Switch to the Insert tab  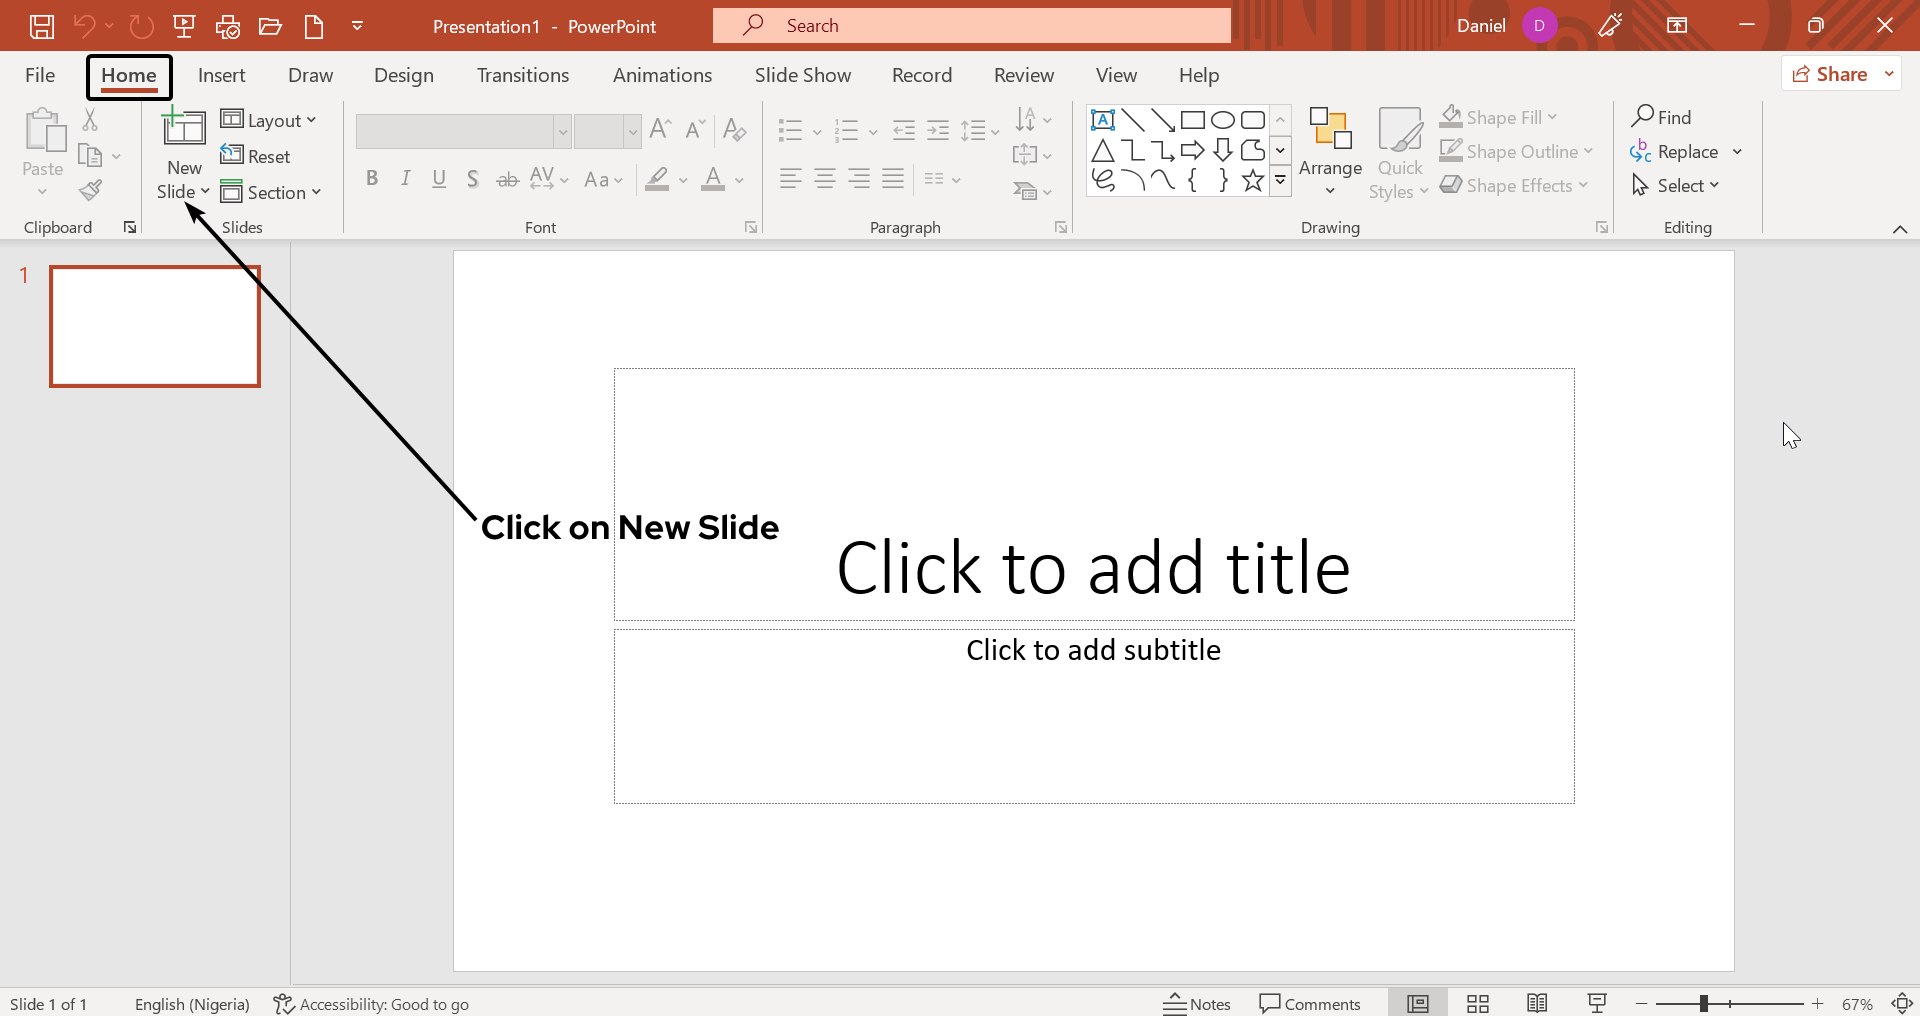(x=222, y=75)
